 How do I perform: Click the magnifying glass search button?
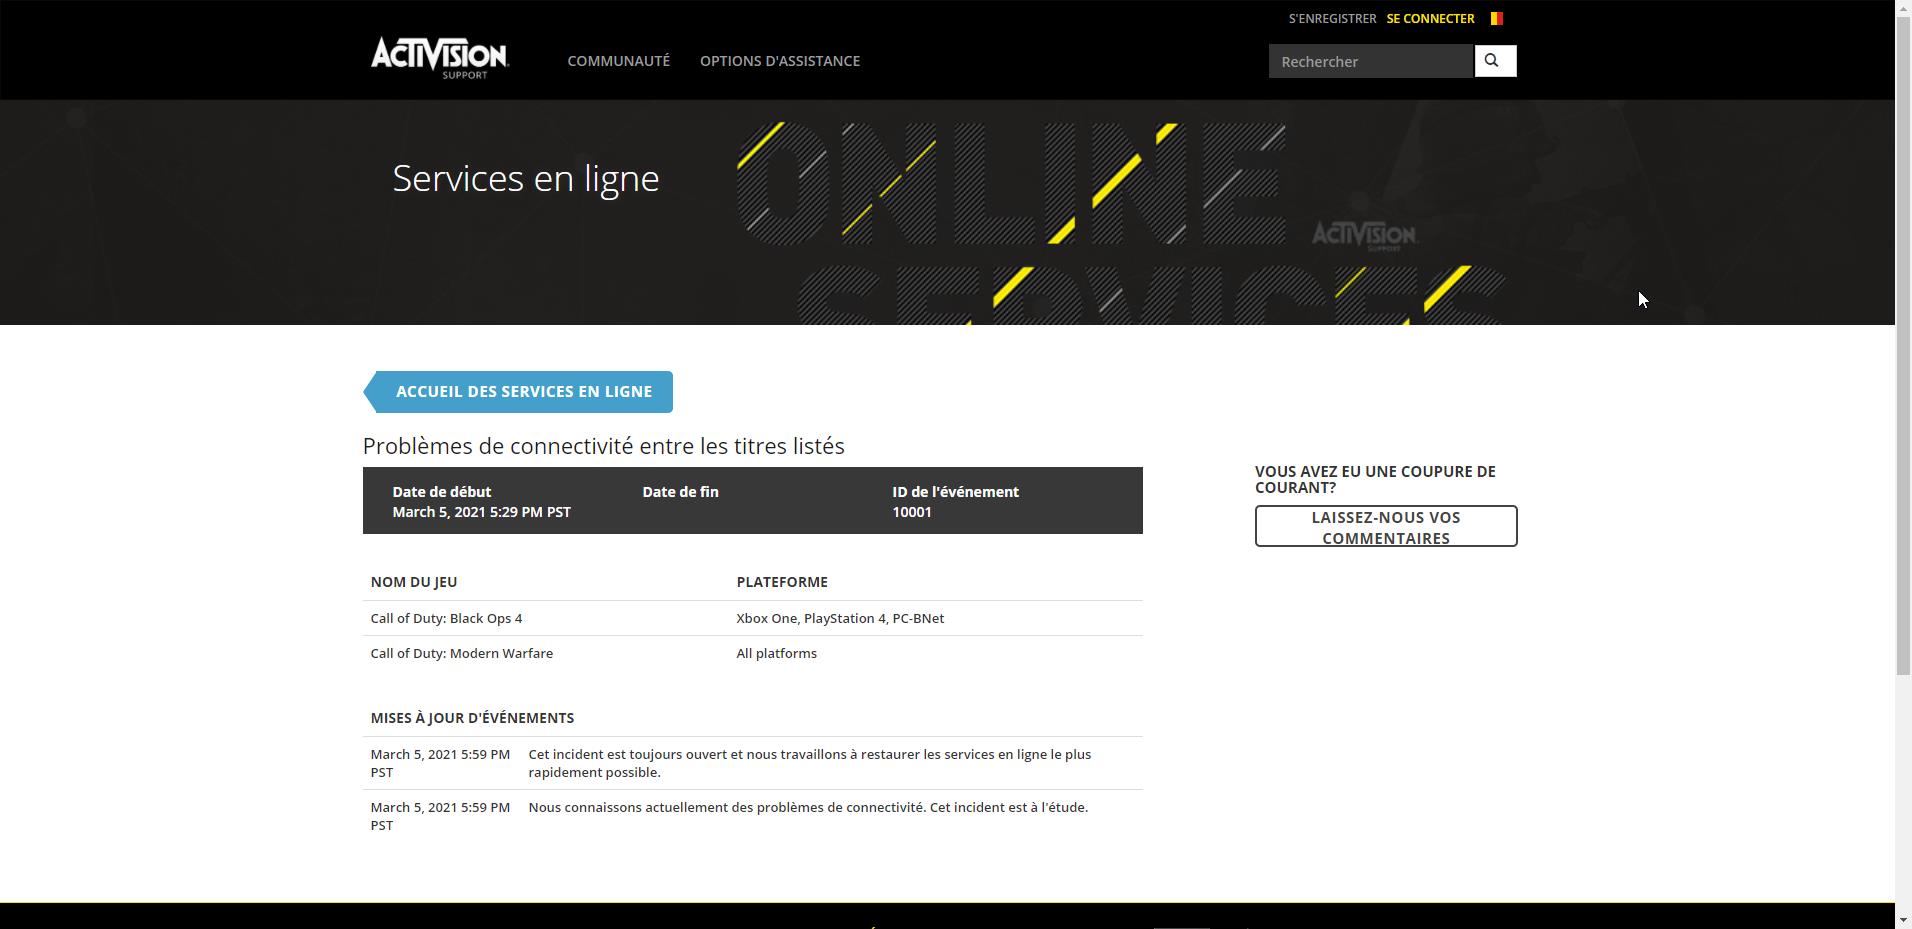pyautogui.click(x=1494, y=61)
